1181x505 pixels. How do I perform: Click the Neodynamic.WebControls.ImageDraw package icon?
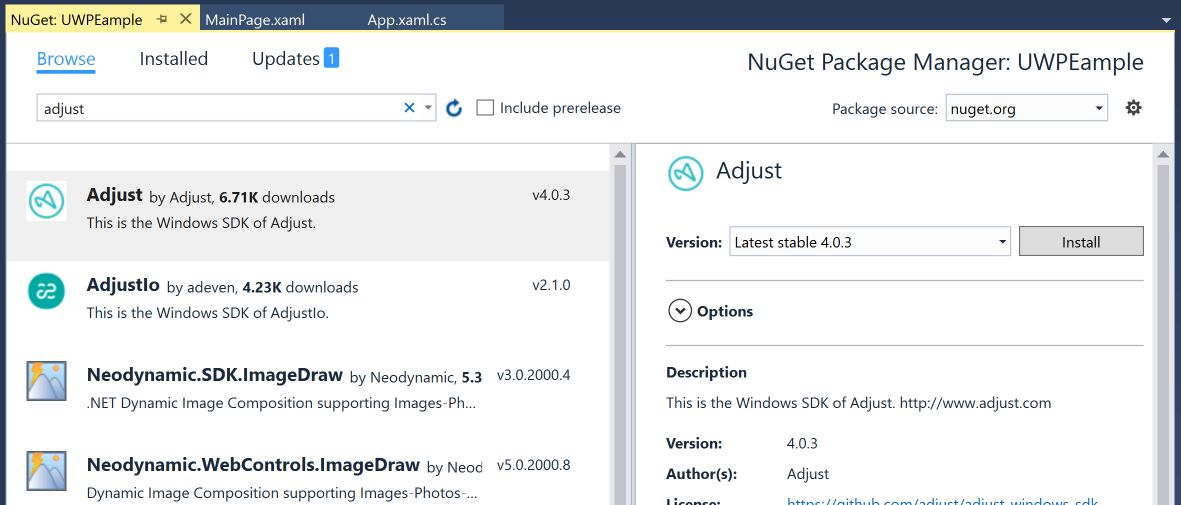47,470
